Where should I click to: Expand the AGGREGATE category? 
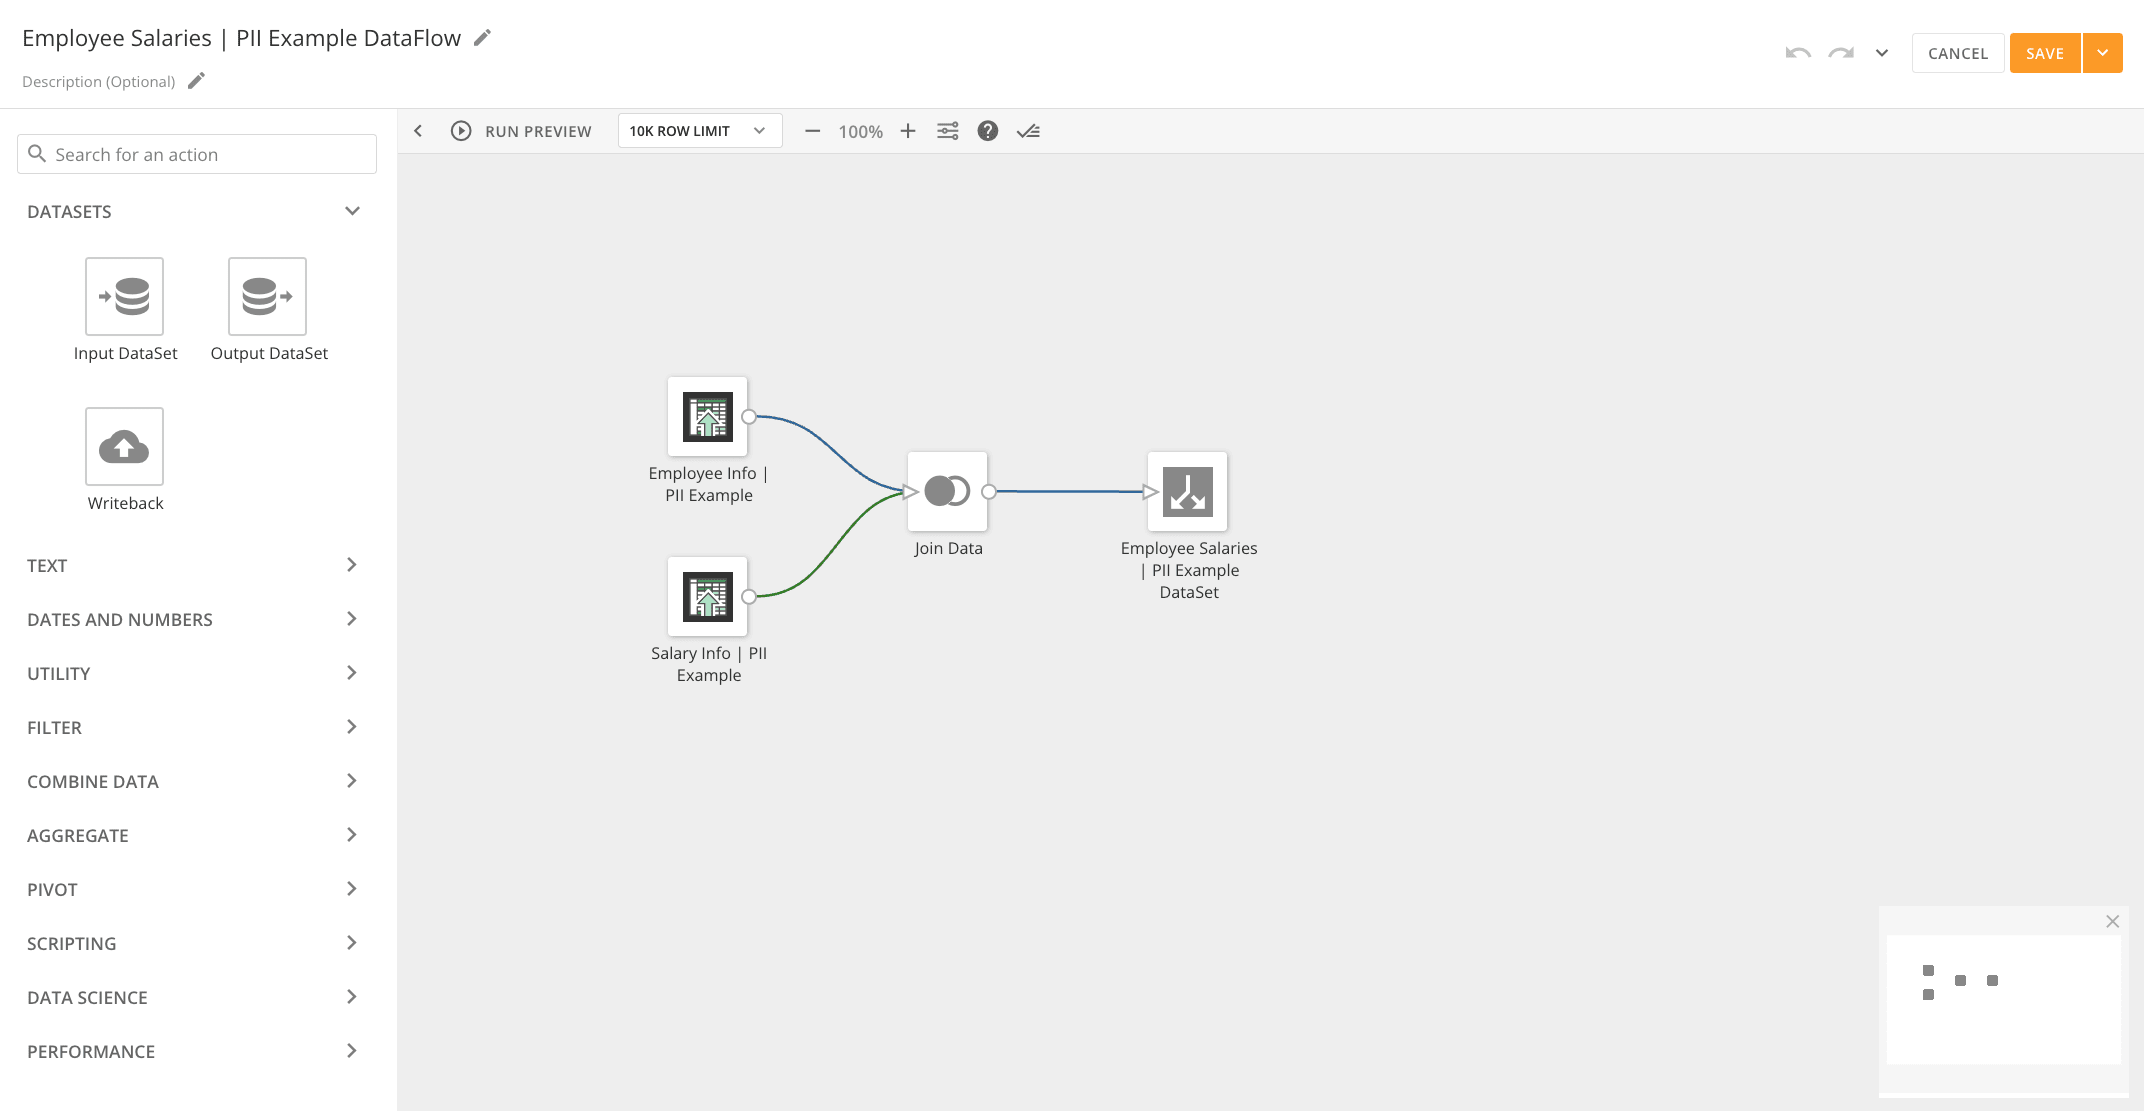tap(192, 835)
